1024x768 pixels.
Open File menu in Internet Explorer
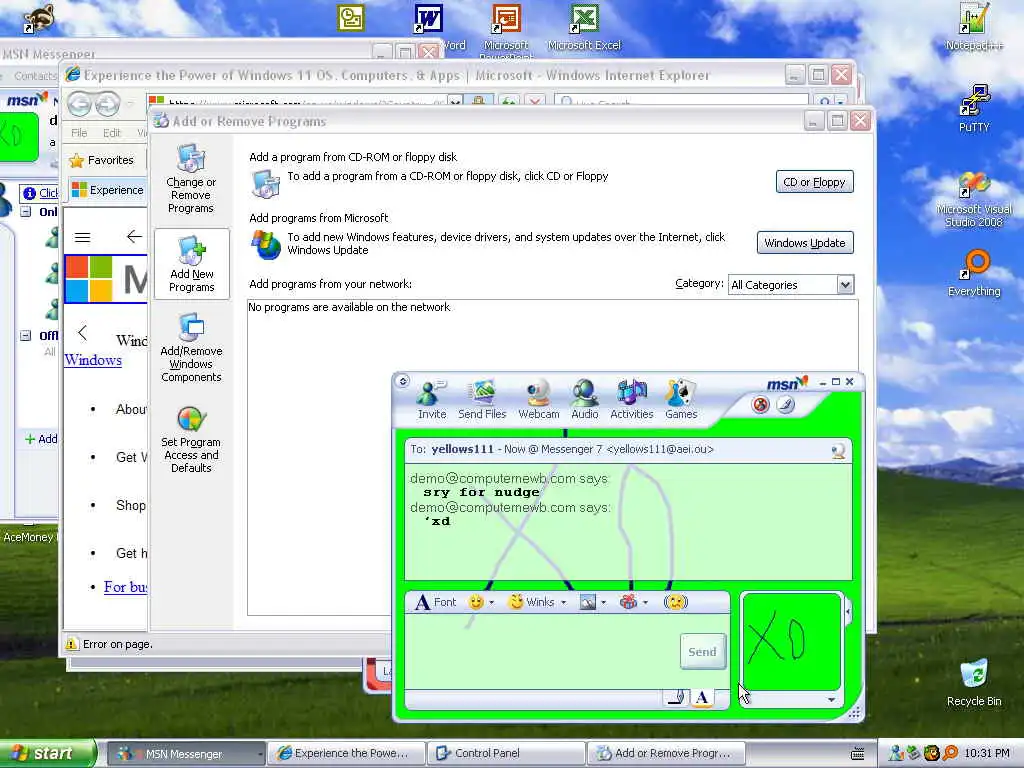79,133
